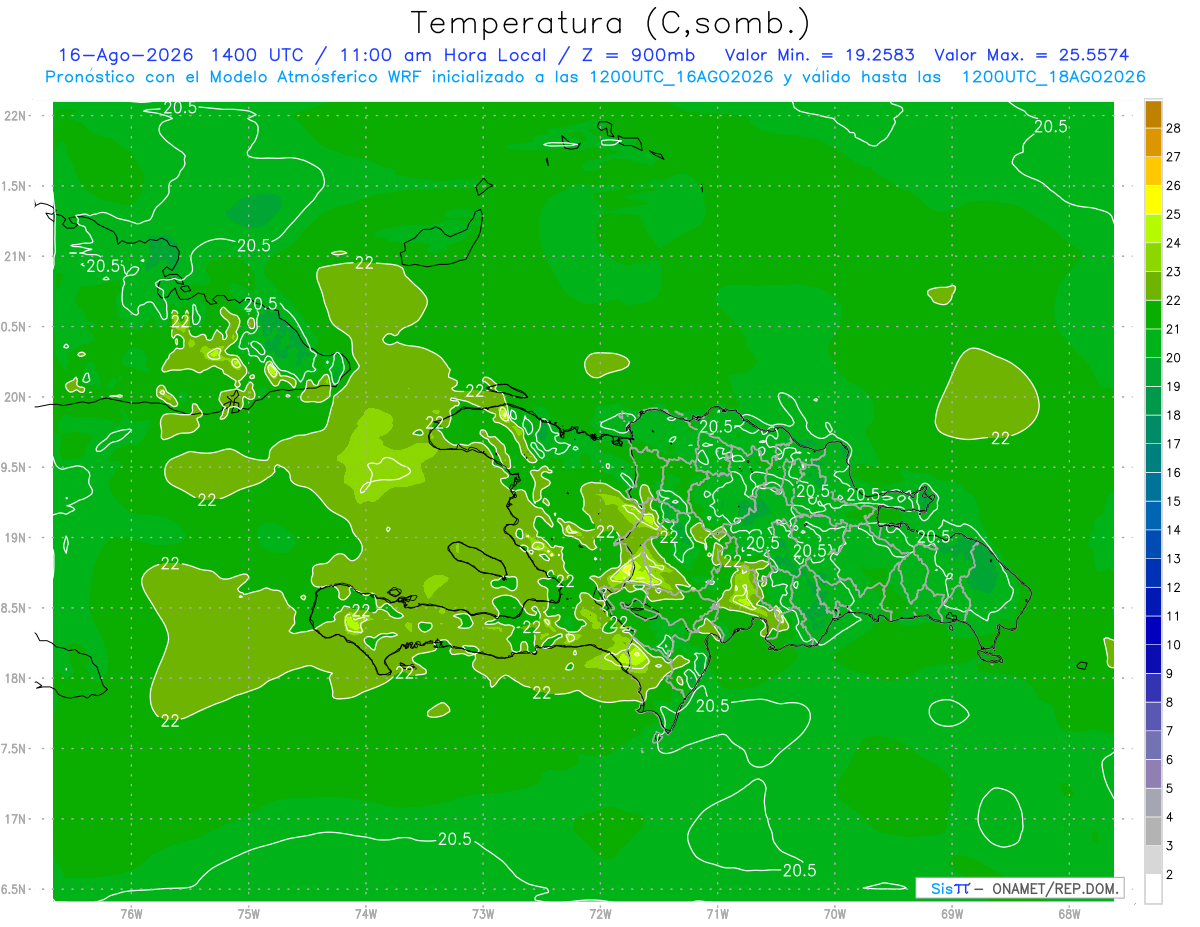Click the 70W longitude axis label
This screenshot has width=1200, height=927.
click(x=834, y=913)
